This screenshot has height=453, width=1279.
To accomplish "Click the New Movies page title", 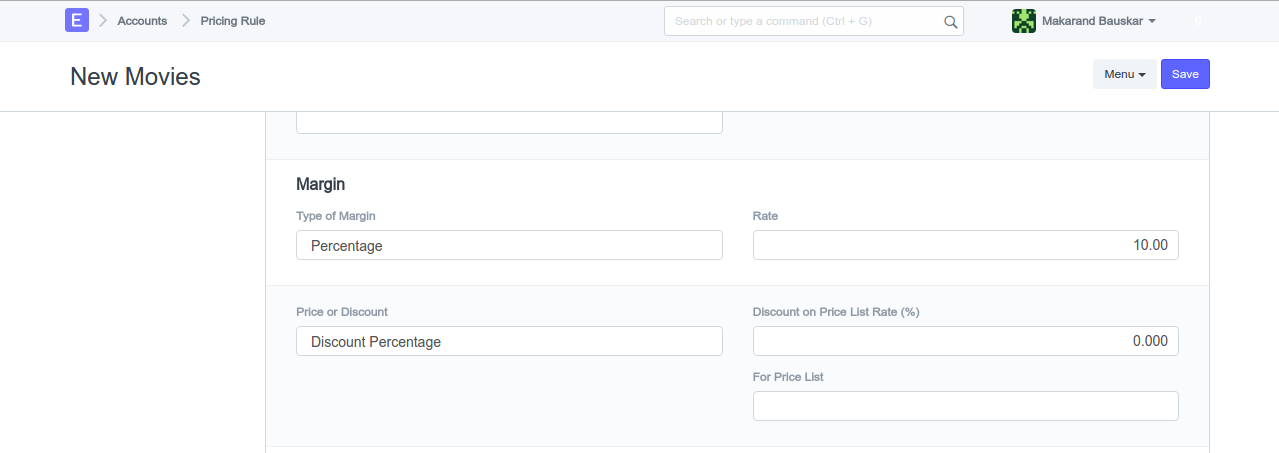I will pos(135,76).
